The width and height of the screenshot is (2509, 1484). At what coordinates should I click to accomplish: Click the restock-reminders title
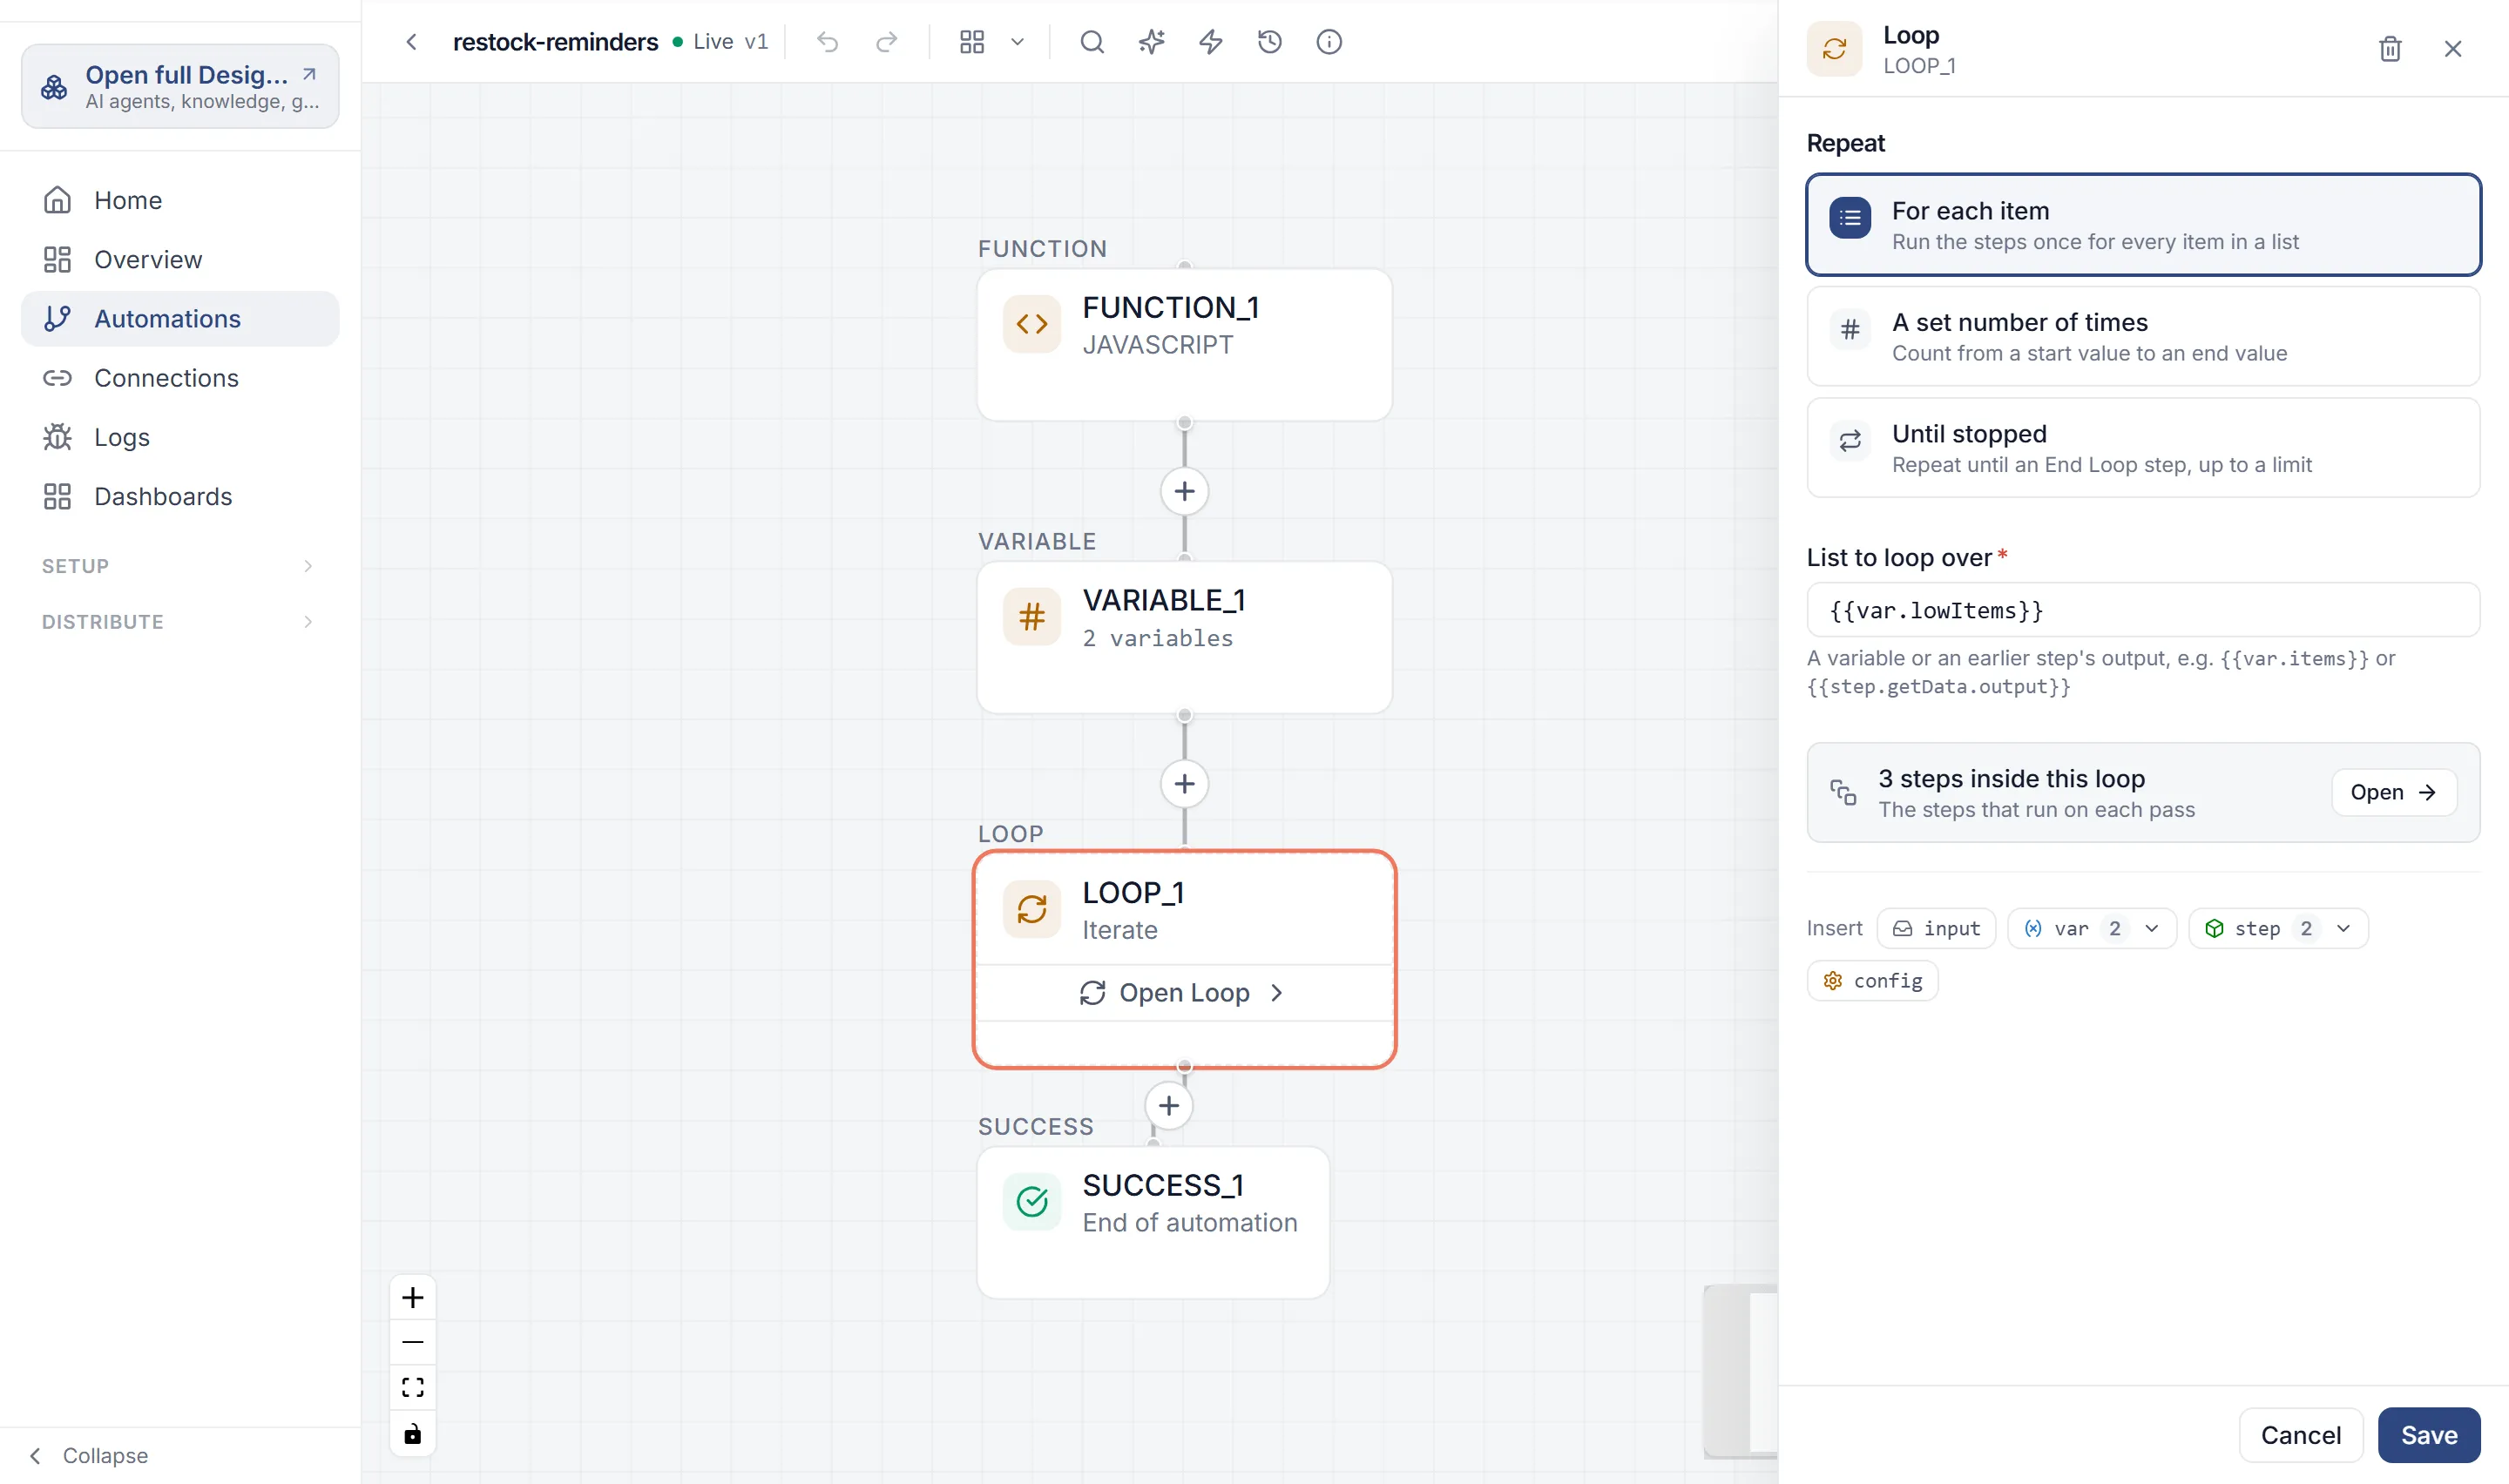(x=555, y=42)
